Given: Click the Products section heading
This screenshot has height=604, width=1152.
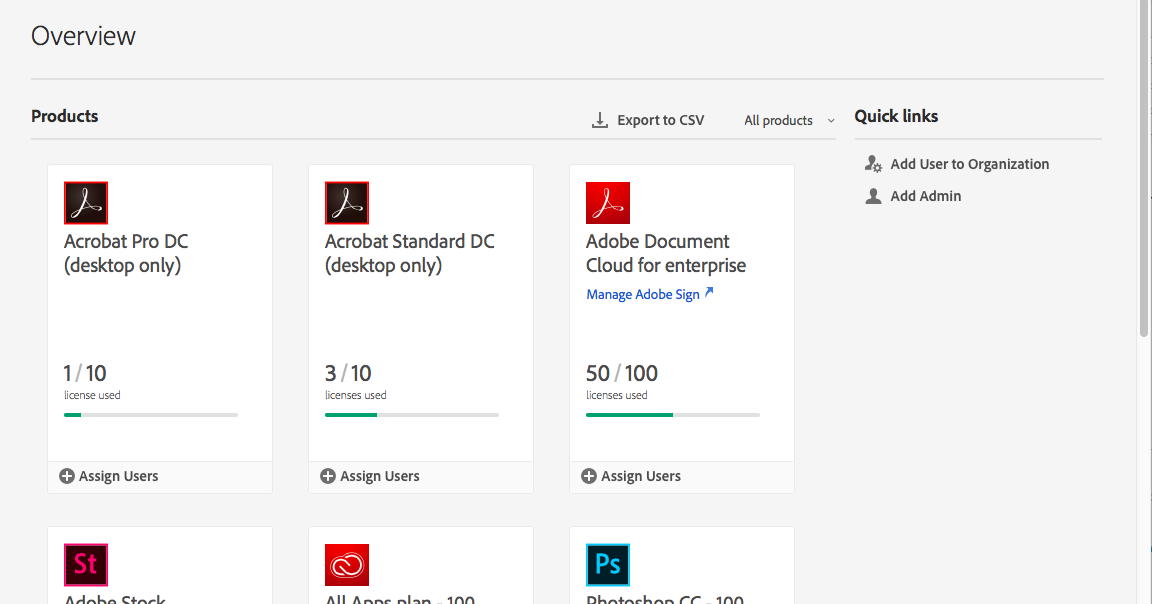Looking at the screenshot, I should (x=65, y=116).
